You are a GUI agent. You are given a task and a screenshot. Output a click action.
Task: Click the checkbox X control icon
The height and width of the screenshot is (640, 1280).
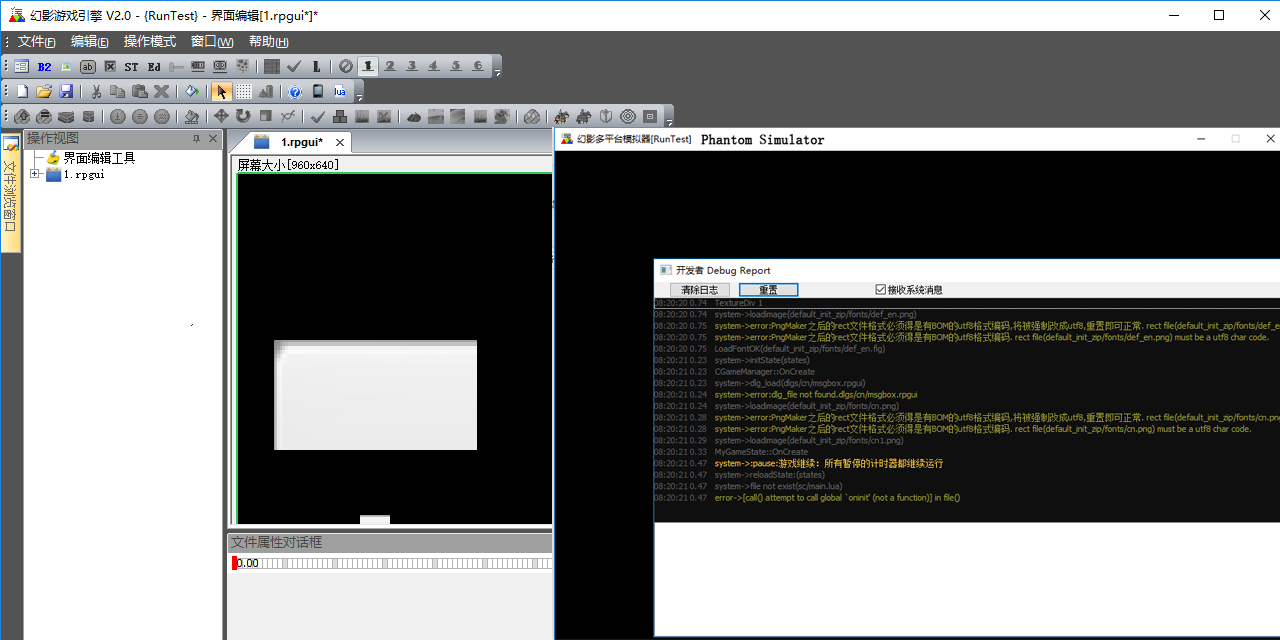tap(110, 67)
